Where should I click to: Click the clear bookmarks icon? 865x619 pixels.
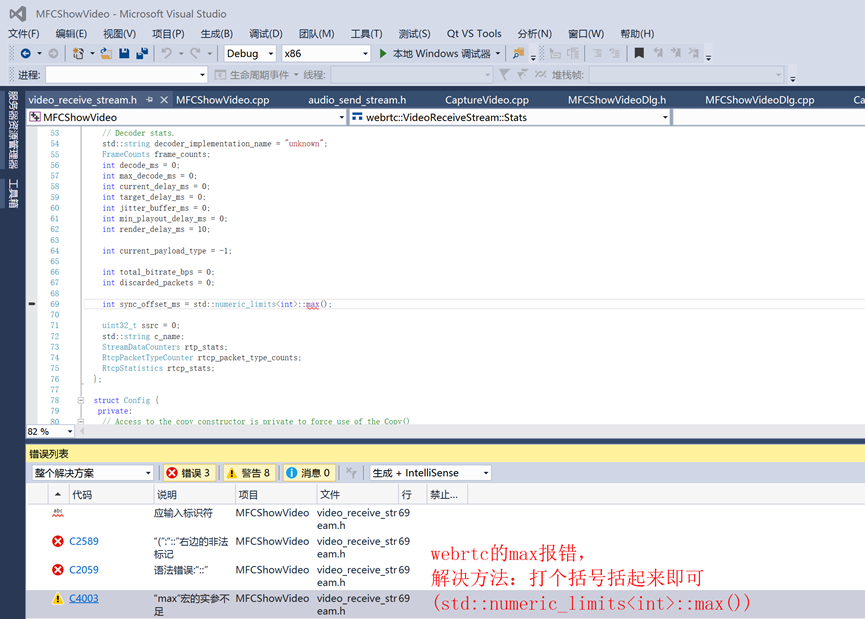pyautogui.click(x=693, y=54)
